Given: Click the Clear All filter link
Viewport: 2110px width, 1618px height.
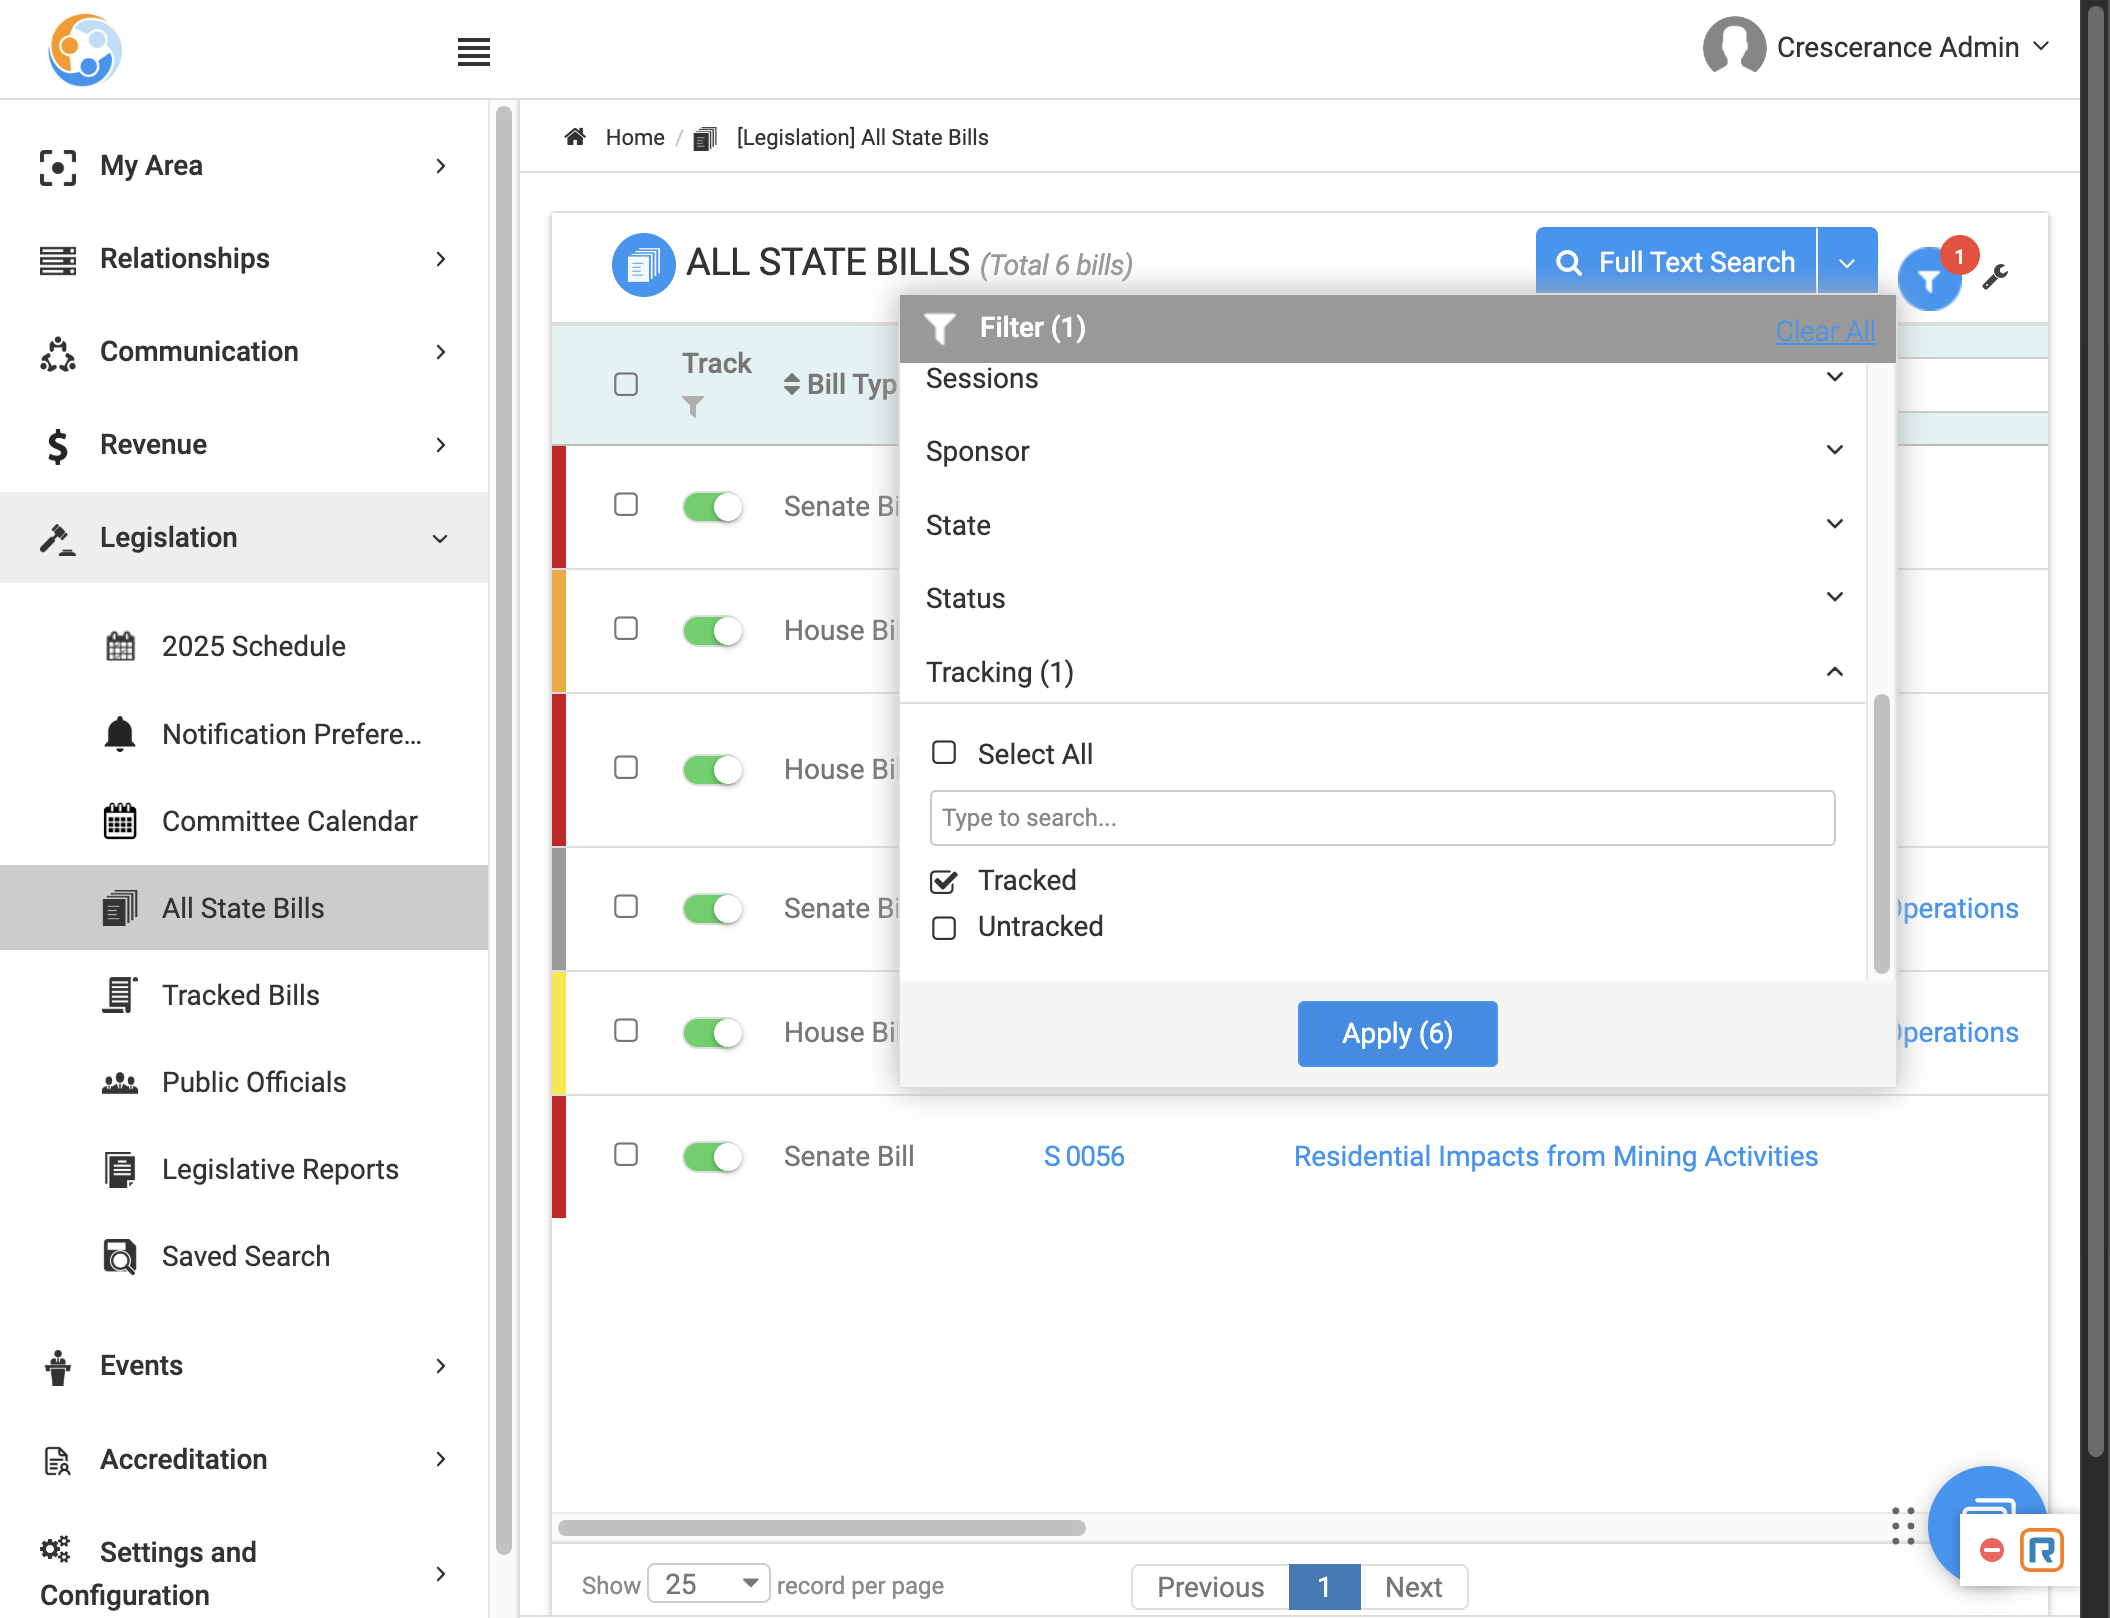Looking at the screenshot, I should tap(1825, 331).
